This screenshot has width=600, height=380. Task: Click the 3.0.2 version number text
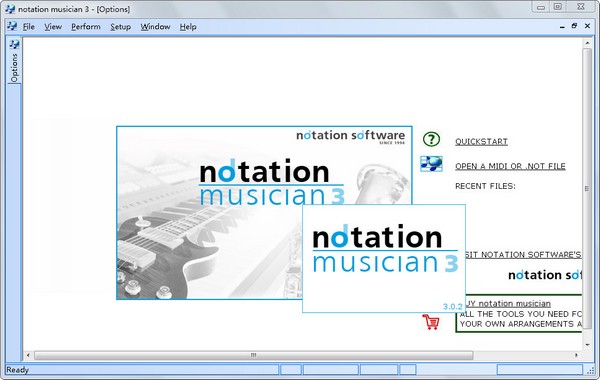coord(453,307)
